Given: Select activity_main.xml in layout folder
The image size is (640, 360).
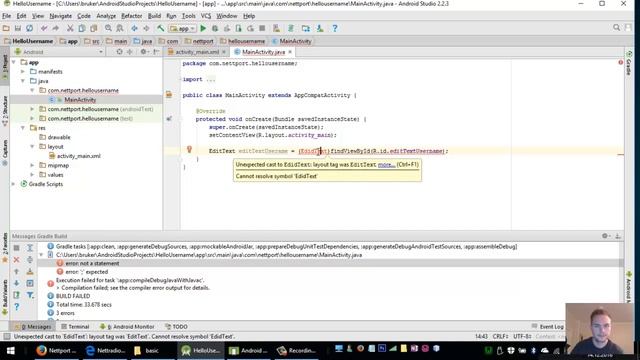Looking at the screenshot, I should coord(79,156).
